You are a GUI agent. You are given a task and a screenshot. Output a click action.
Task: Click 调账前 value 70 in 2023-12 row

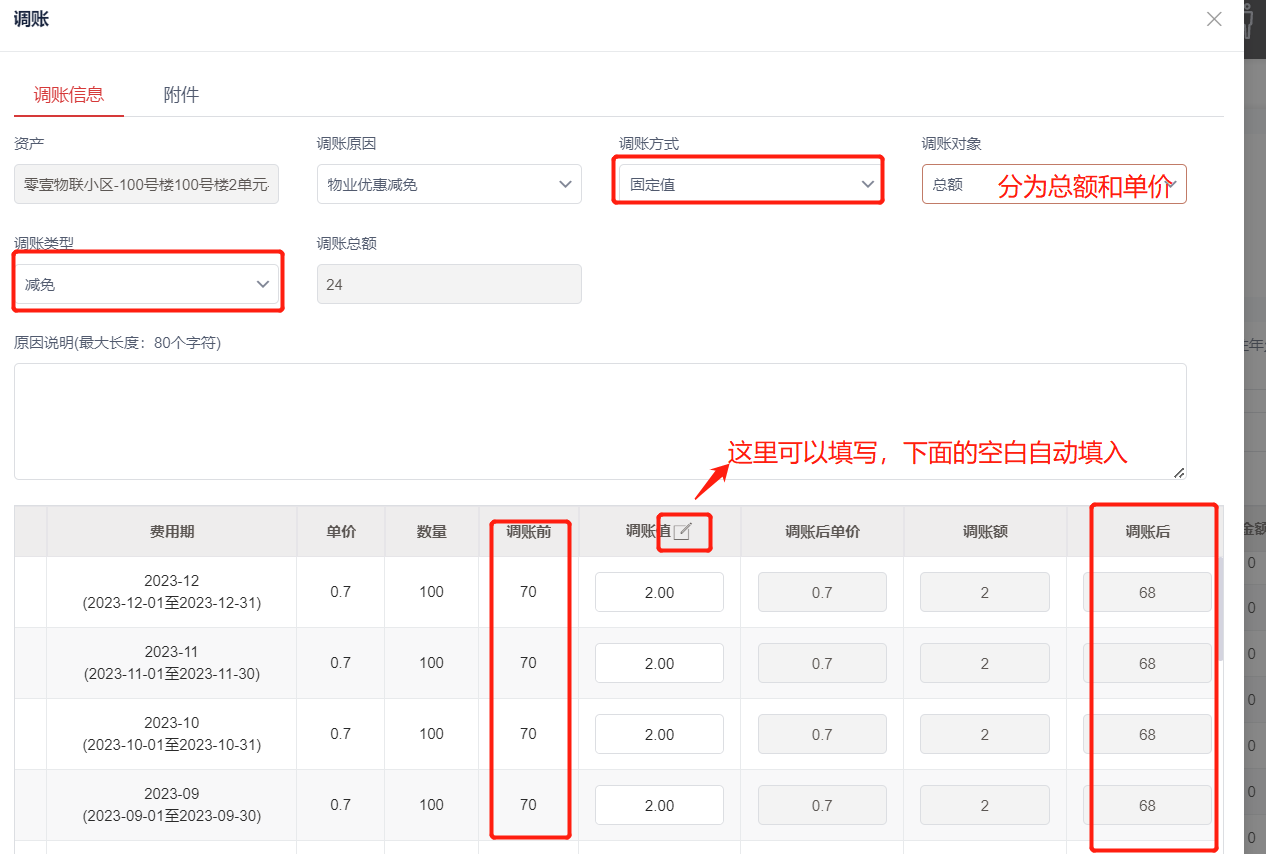click(x=528, y=592)
